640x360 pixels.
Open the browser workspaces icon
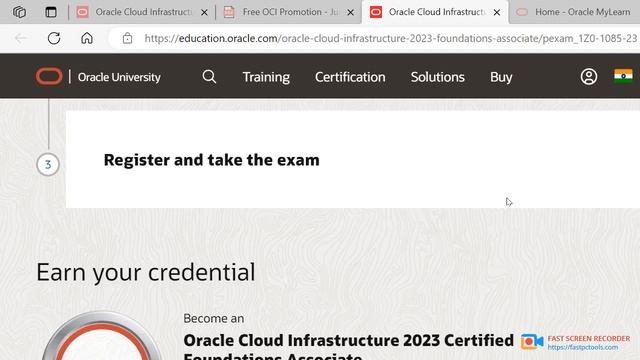[x=19, y=12]
